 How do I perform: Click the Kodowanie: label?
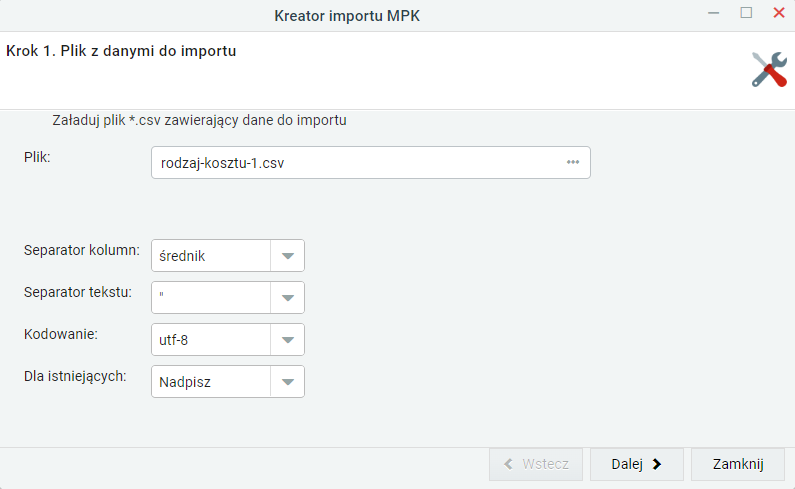click(61, 334)
